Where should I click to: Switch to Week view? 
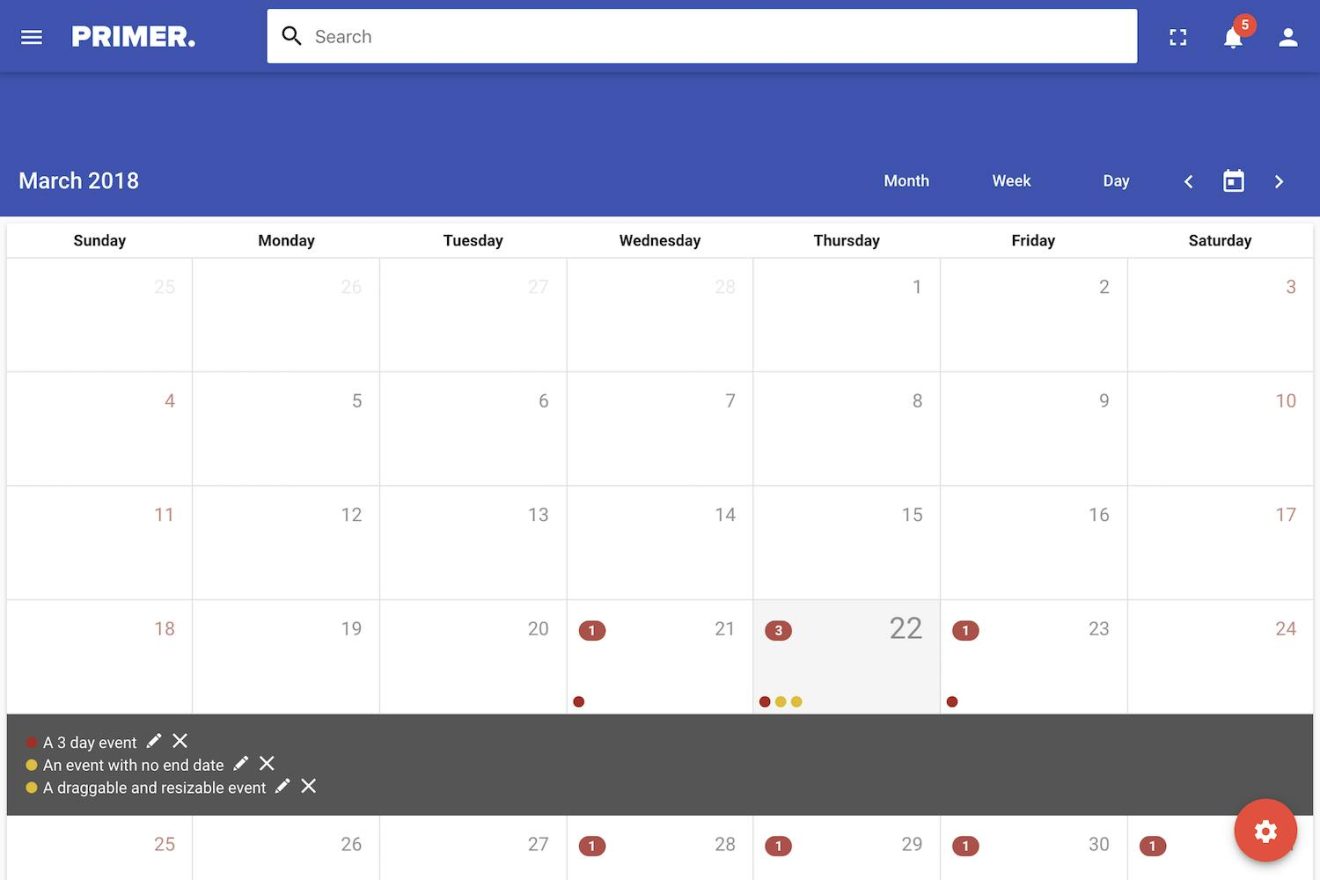(x=1011, y=181)
